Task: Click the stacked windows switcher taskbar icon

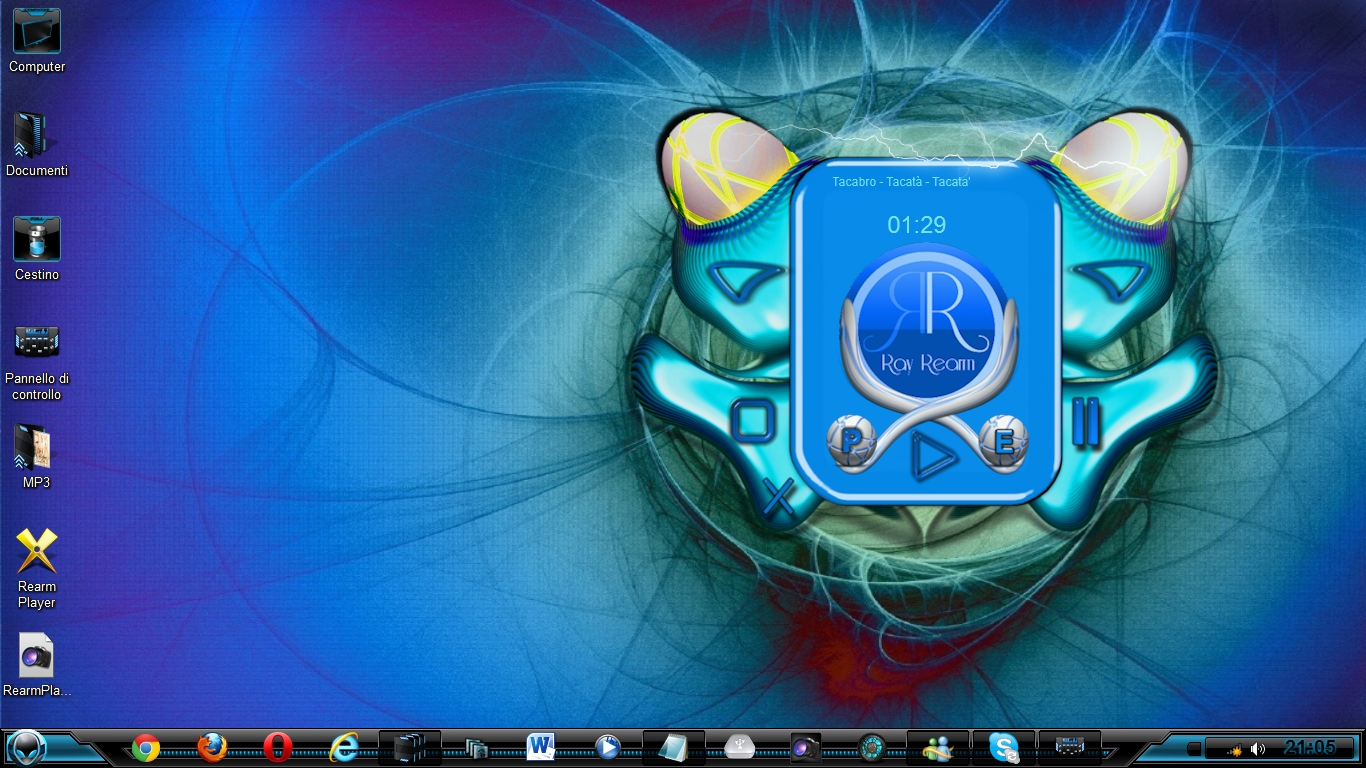Action: pyautogui.click(x=476, y=747)
